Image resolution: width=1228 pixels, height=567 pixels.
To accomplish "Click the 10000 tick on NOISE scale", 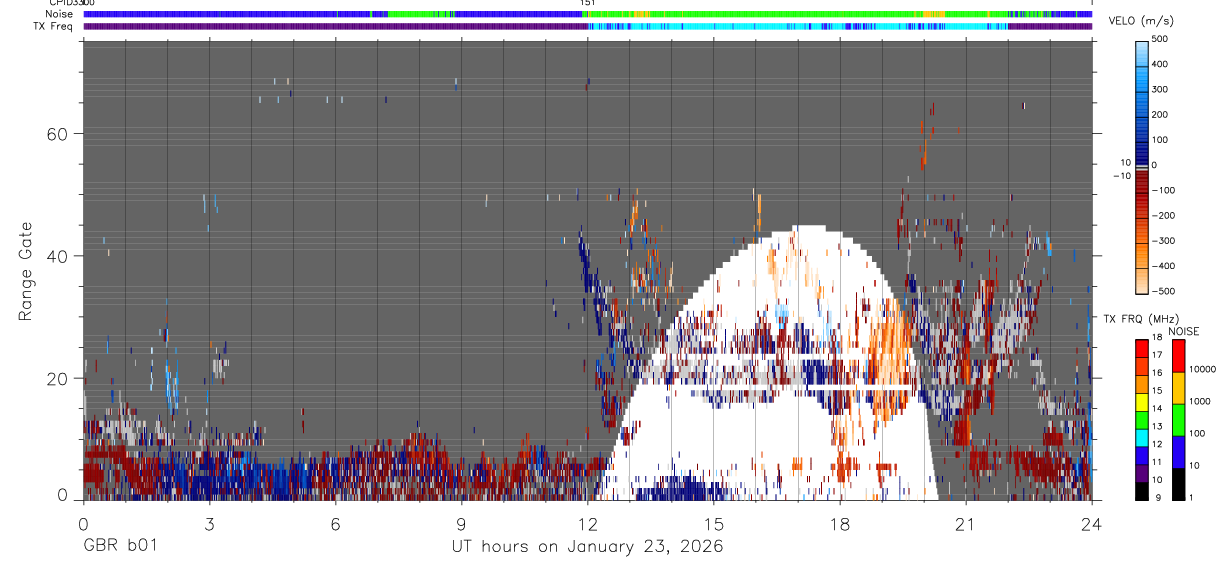I will [x=1204, y=368].
